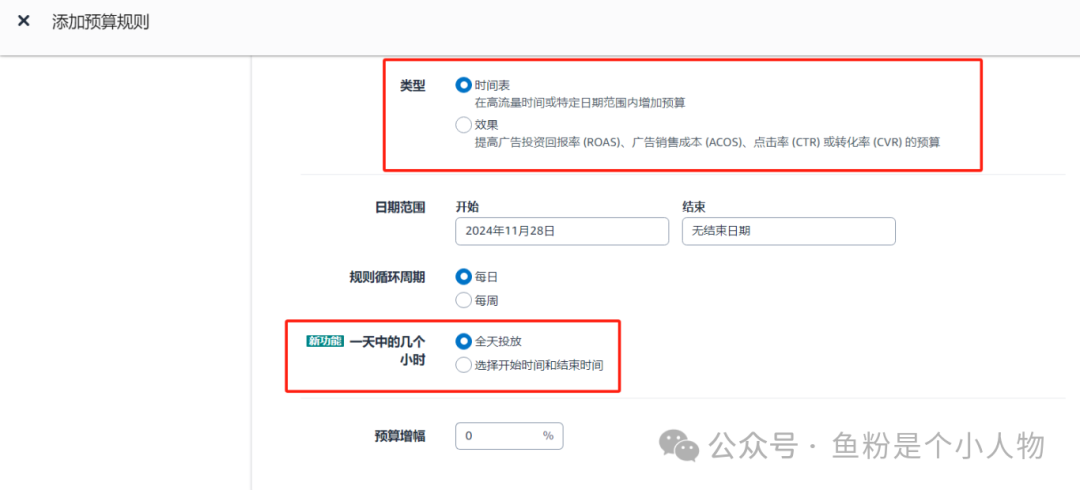Screen dimensions: 1080x490
Task: Click the 结束 label above the end date
Action: [x=694, y=207]
